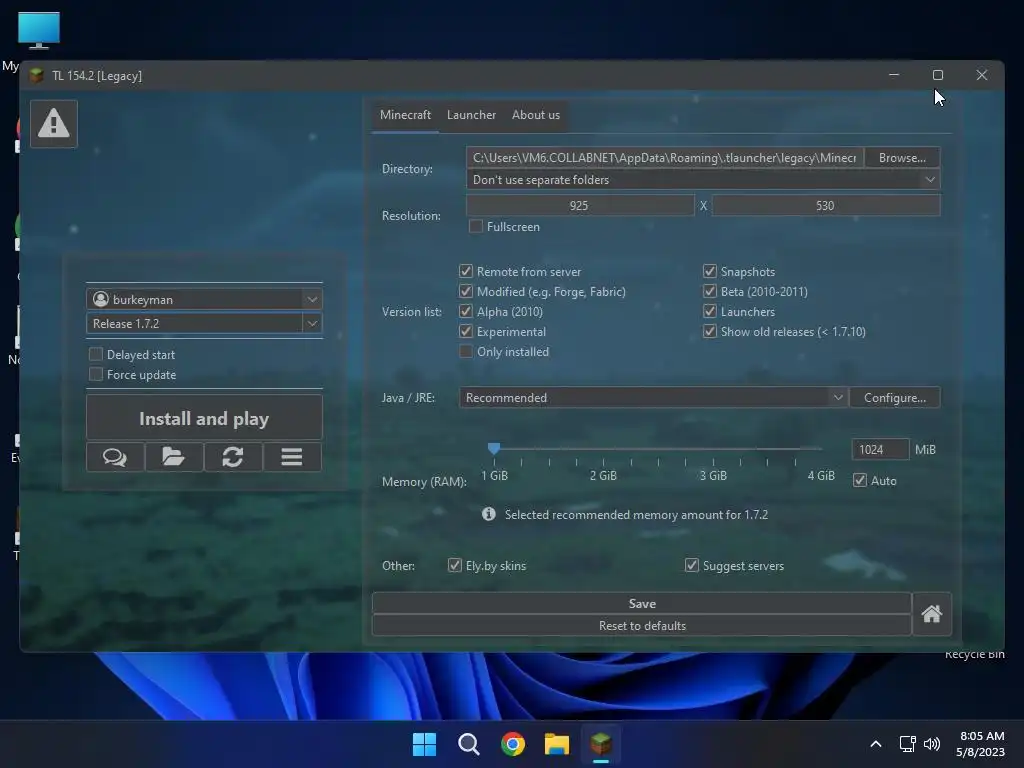
Task: Enable the Fullscreen checkbox
Action: [476, 227]
